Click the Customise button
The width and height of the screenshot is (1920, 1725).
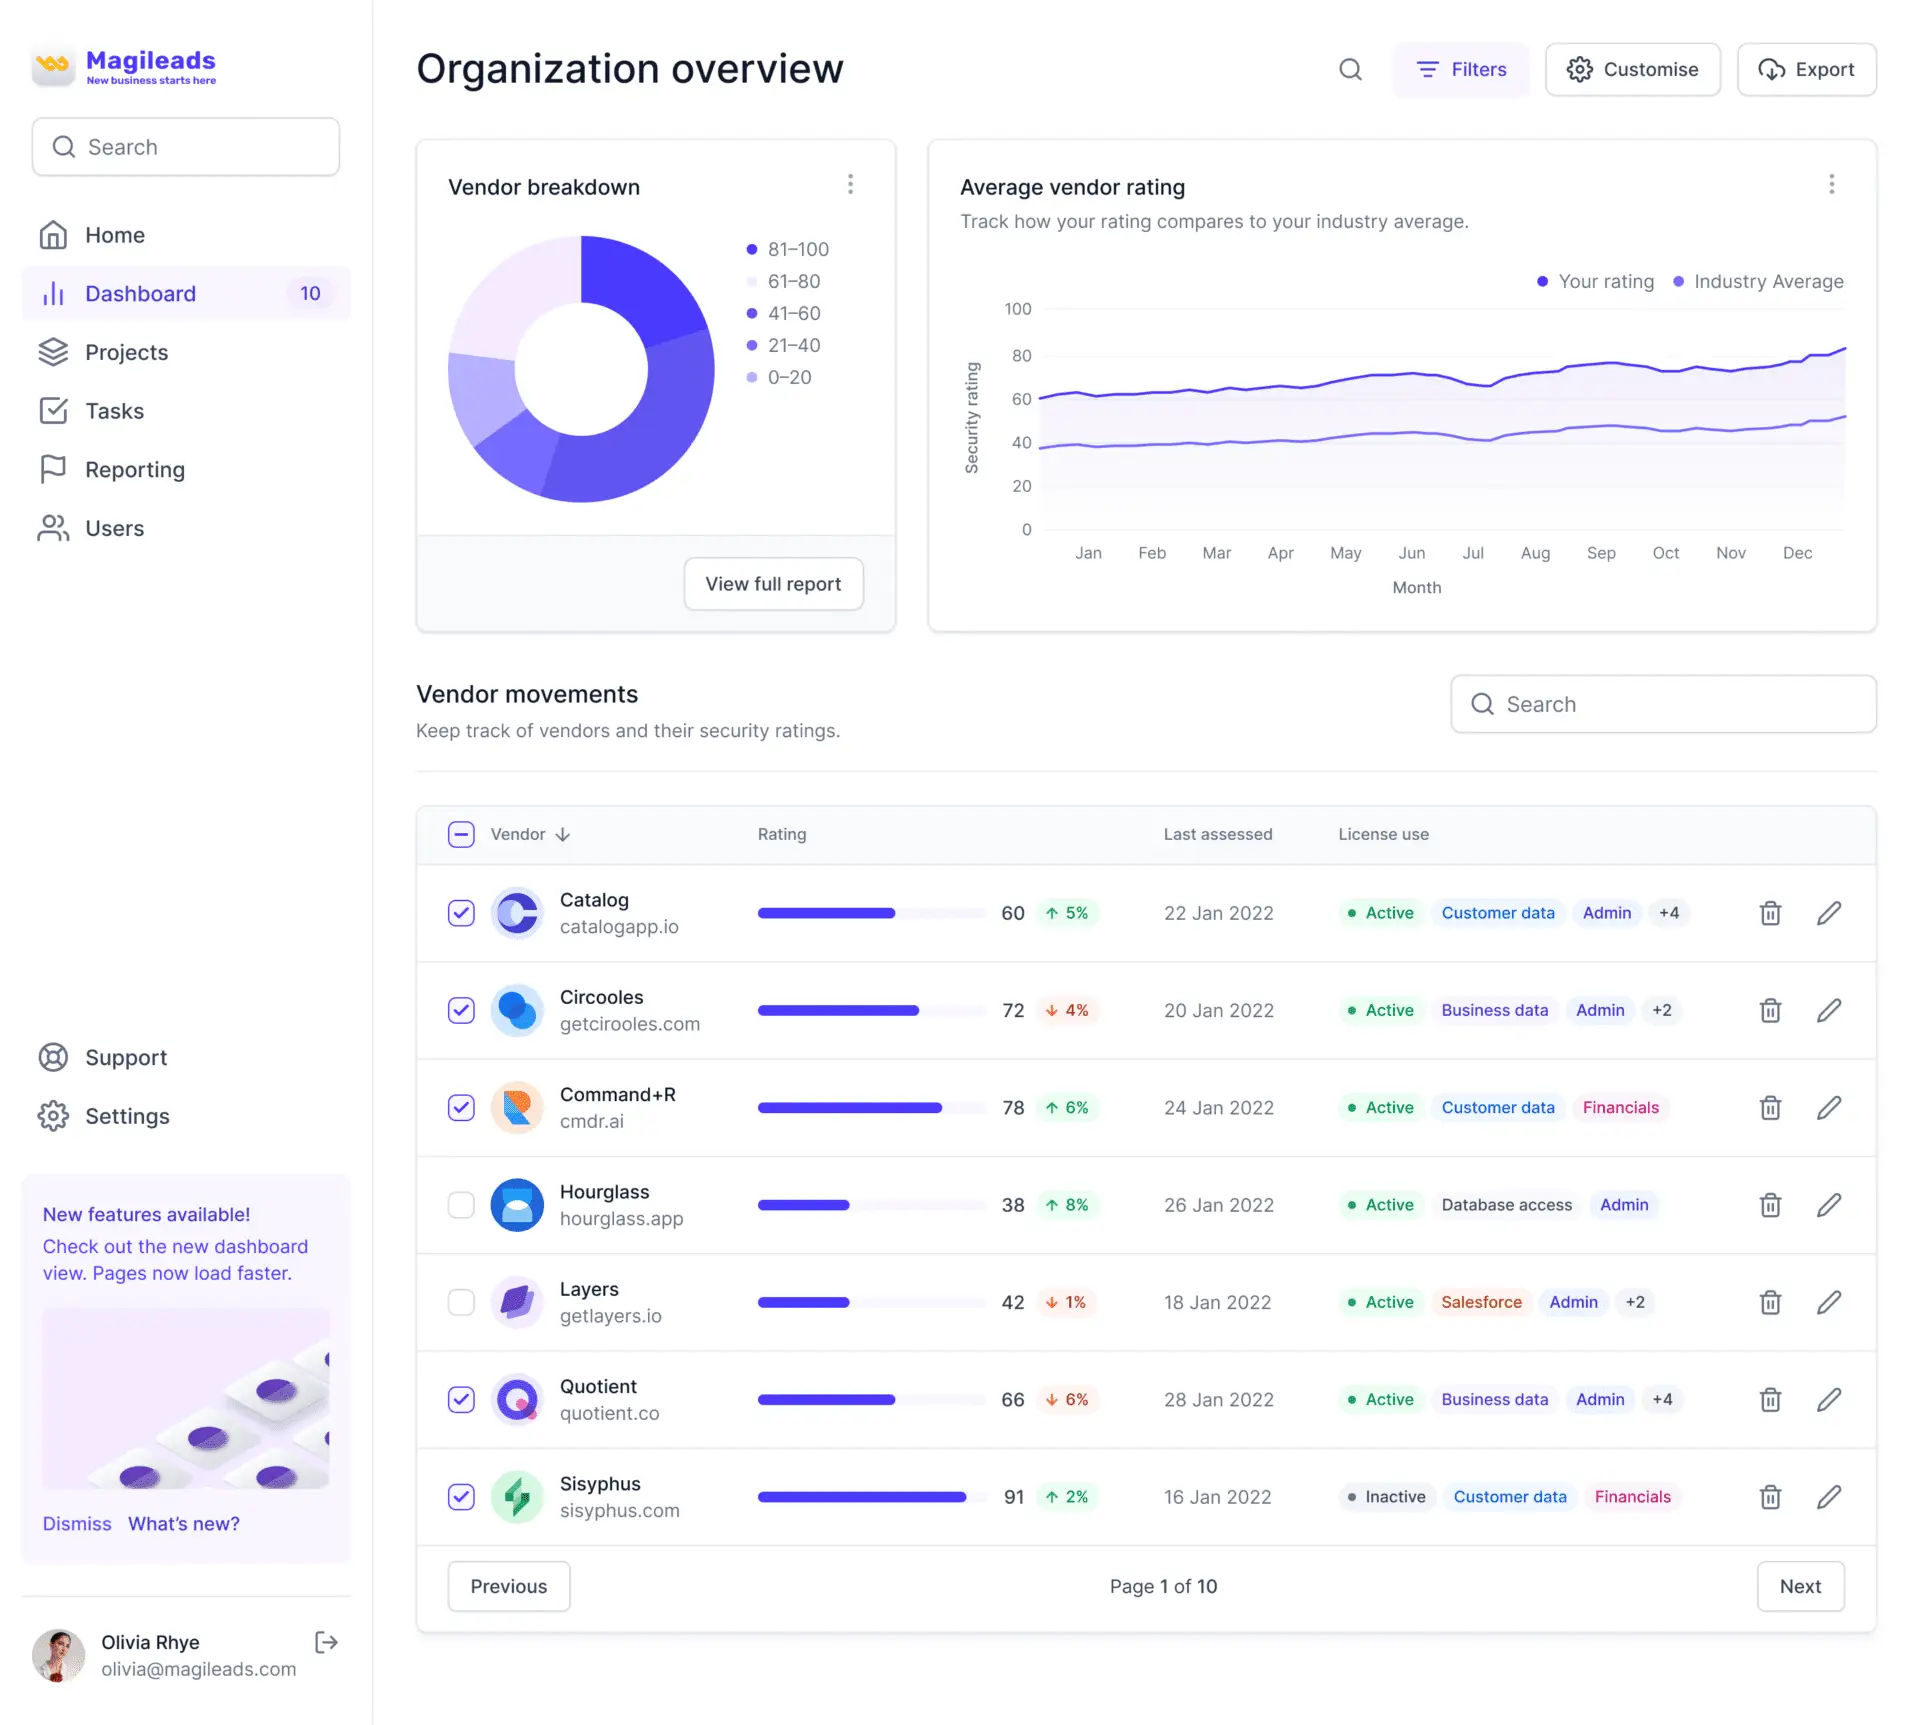coord(1632,69)
